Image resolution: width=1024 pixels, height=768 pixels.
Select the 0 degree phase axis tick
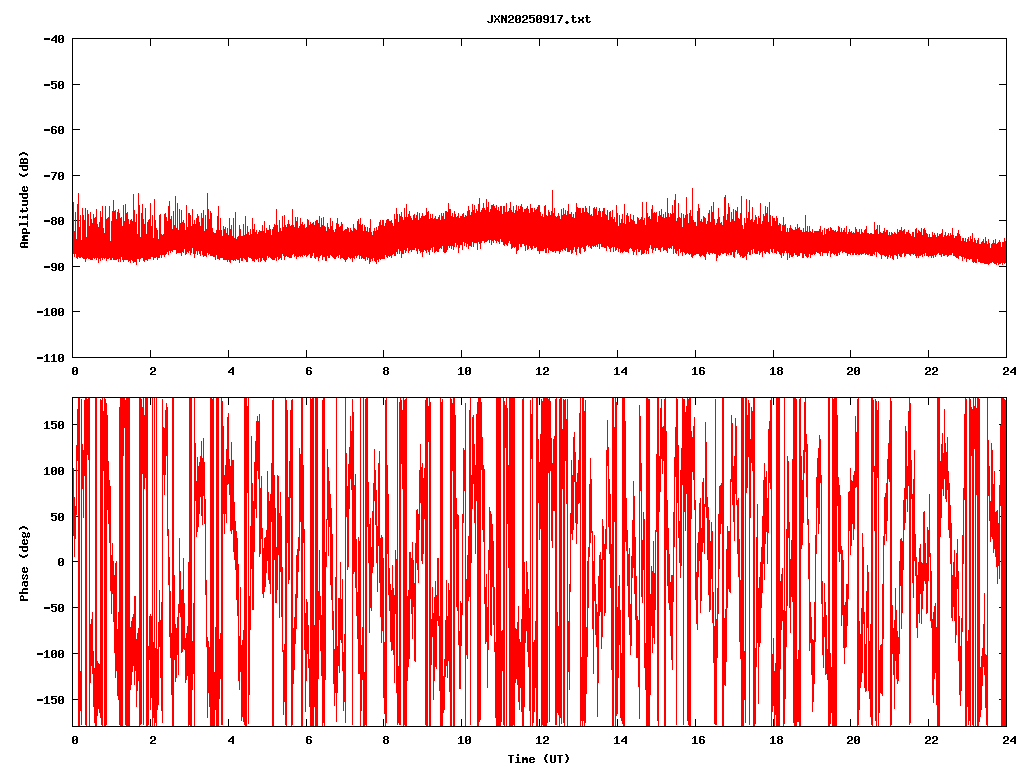(61, 562)
